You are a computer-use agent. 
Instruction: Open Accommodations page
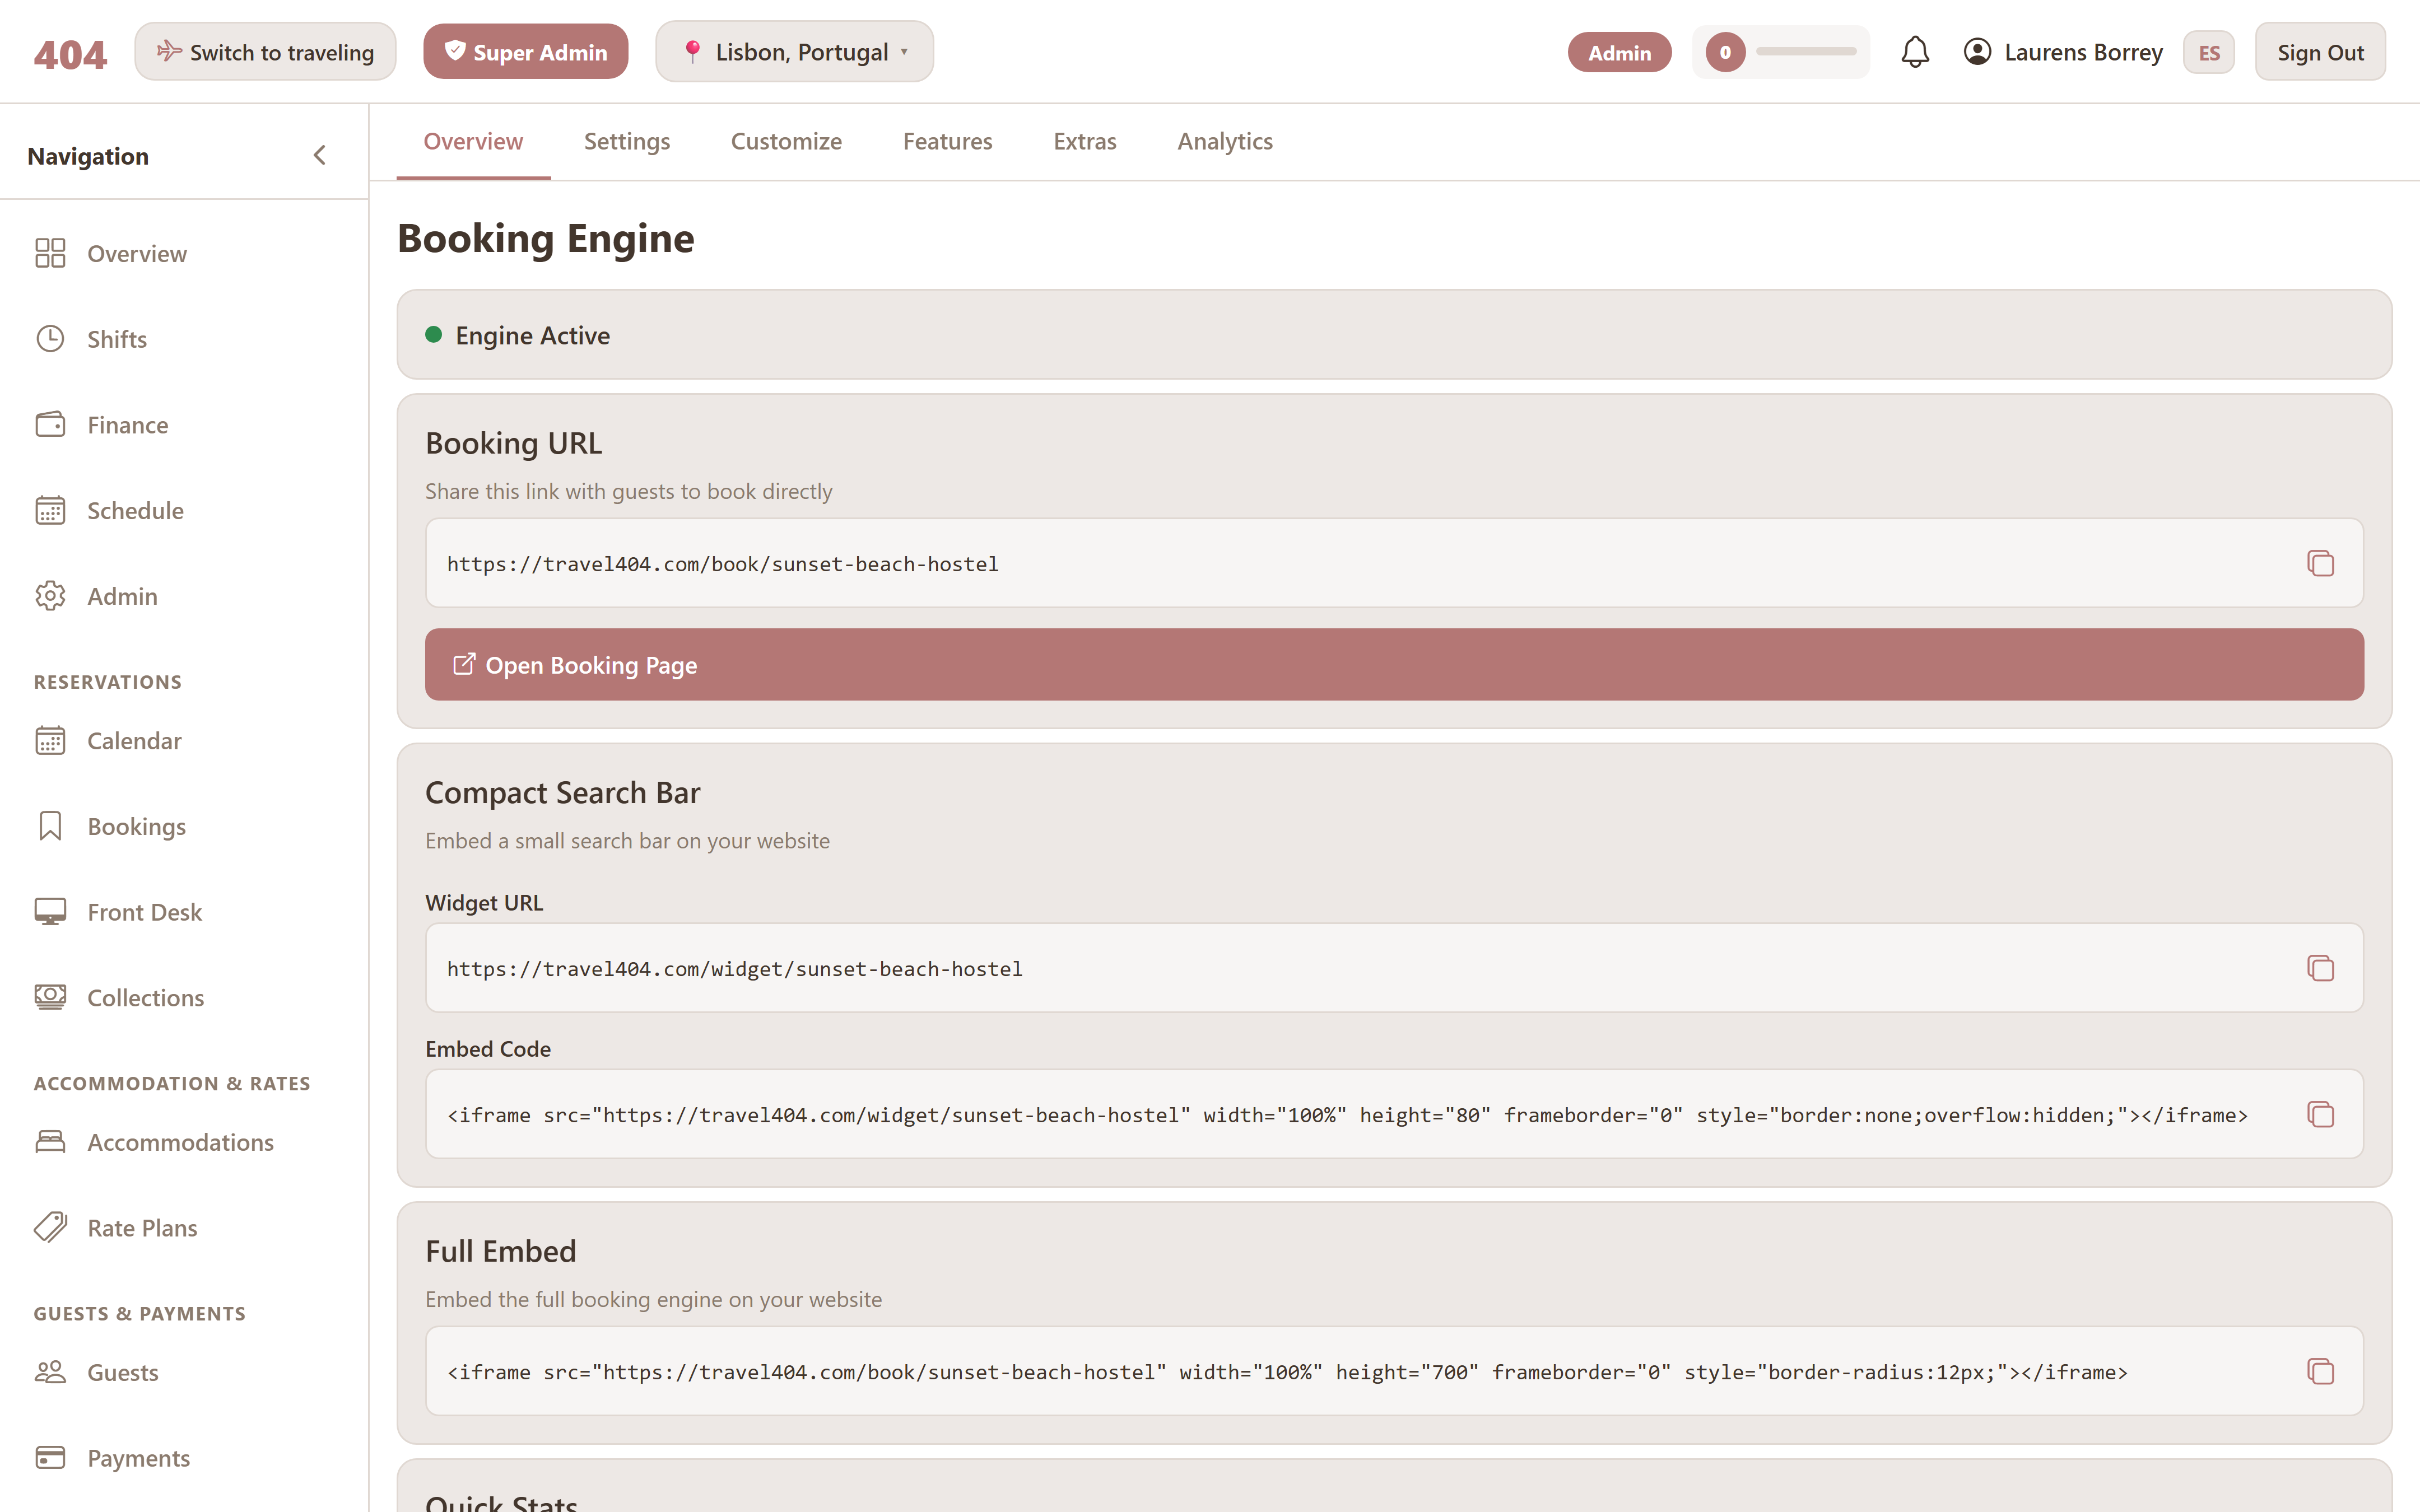click(x=184, y=1142)
